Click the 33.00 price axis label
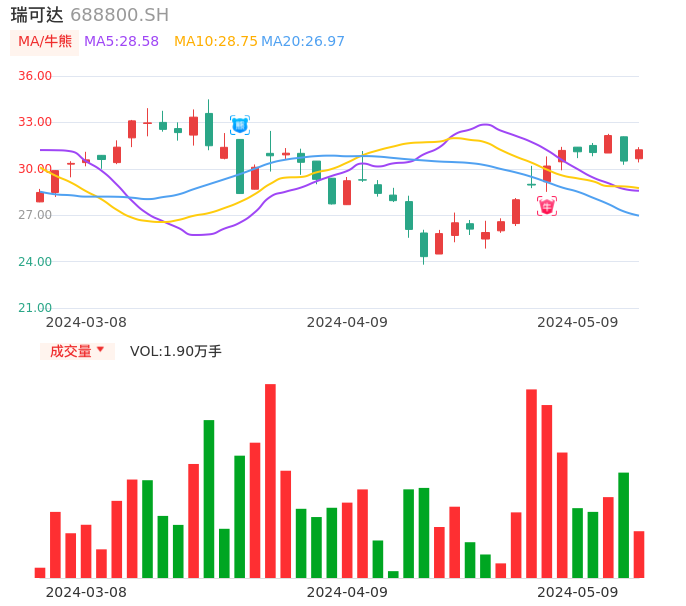 (35, 122)
